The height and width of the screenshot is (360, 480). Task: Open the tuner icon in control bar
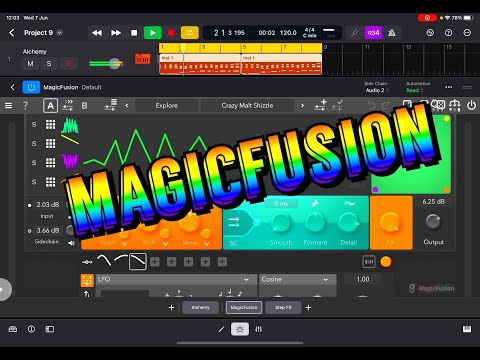coord(355,33)
